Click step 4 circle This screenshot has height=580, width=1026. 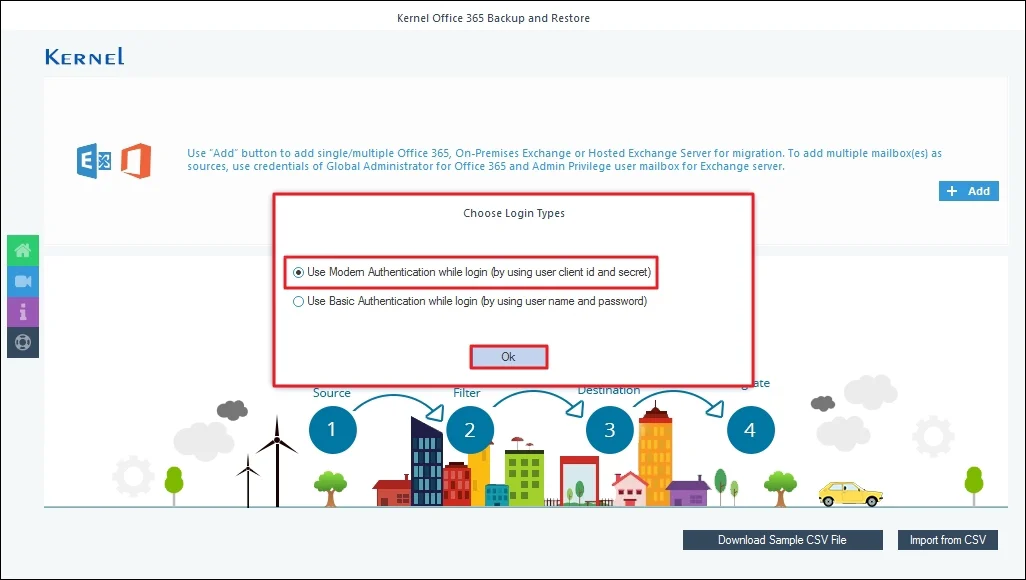751,430
